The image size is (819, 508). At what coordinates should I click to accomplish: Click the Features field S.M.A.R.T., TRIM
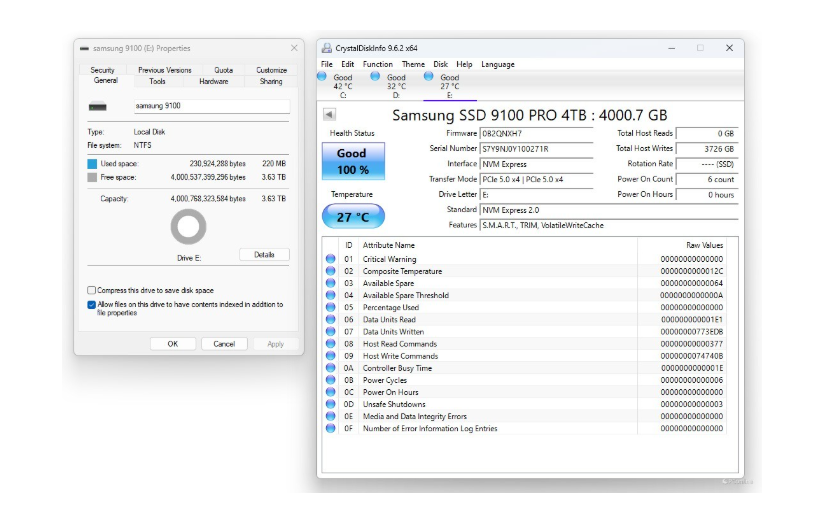tap(609, 225)
